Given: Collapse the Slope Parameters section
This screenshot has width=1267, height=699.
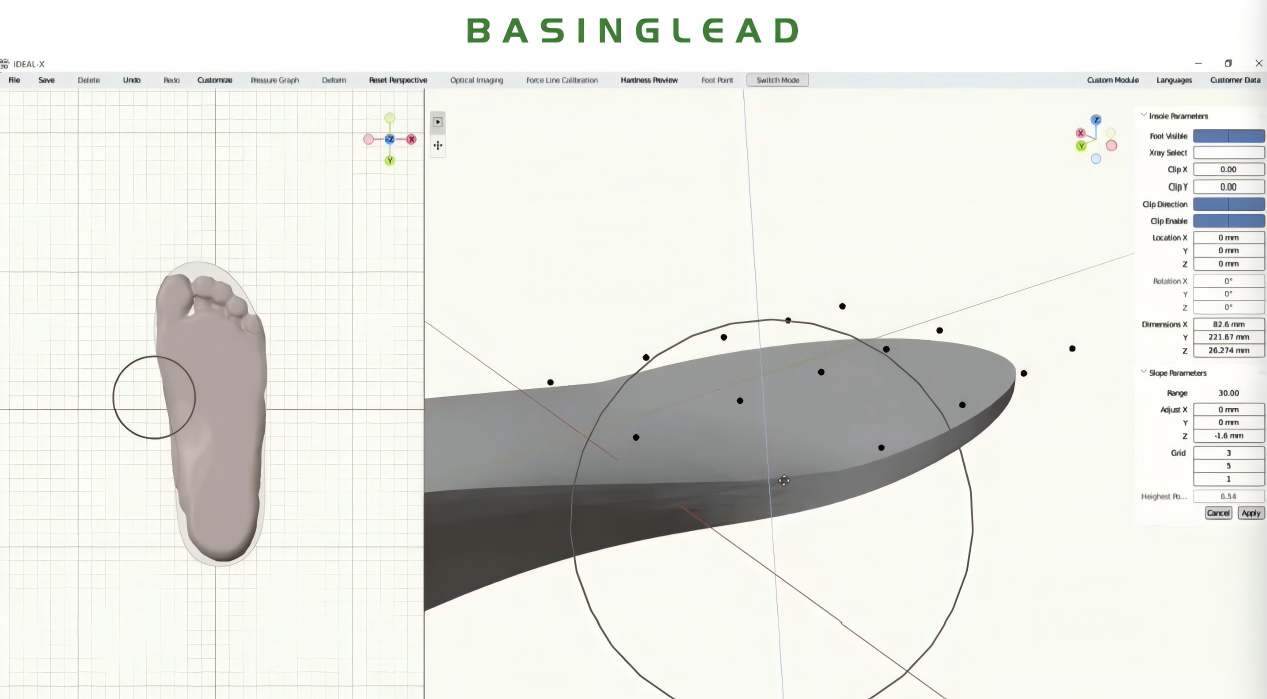Looking at the screenshot, I should click(x=1144, y=373).
